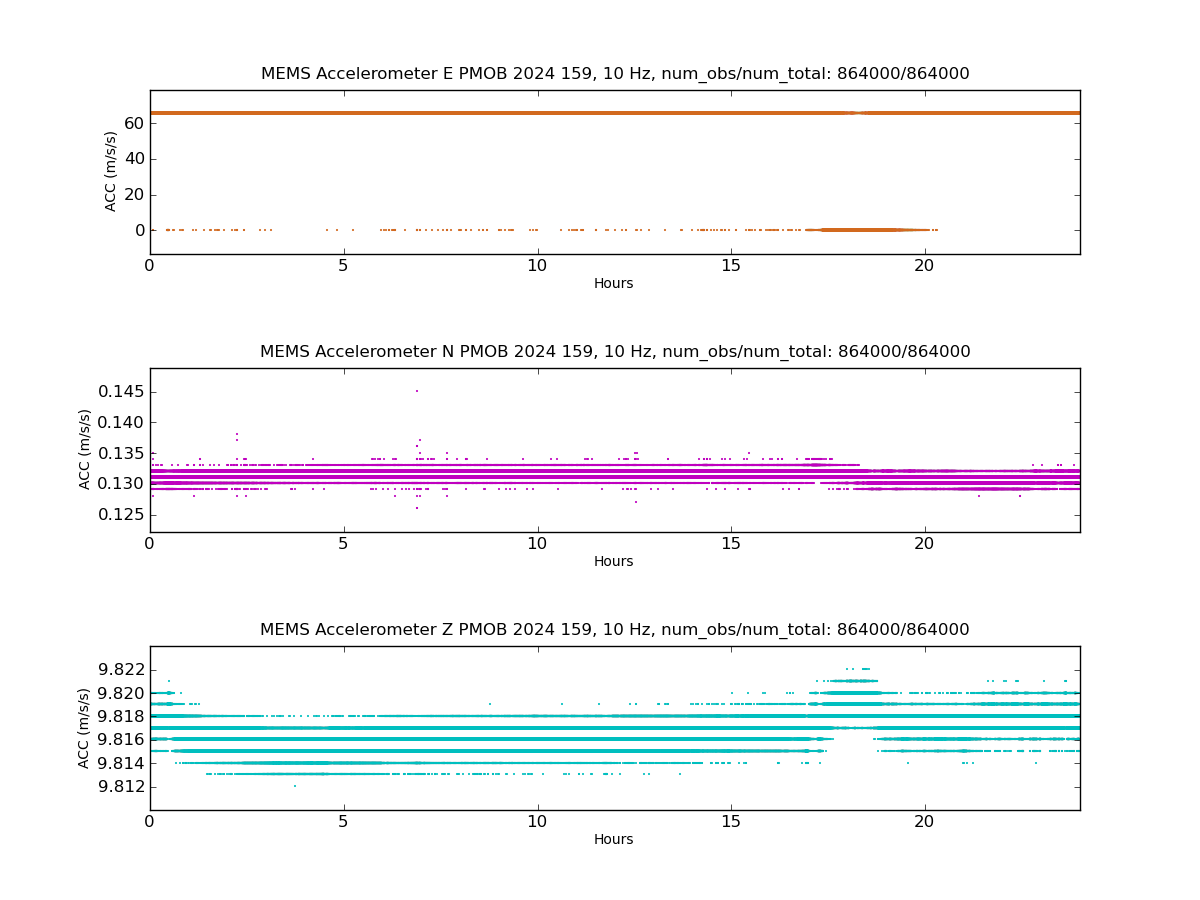Viewport: 1200px width, 900px height.
Task: Click the MEMS Accelerometer E plot title
Action: pyautogui.click(x=615, y=74)
